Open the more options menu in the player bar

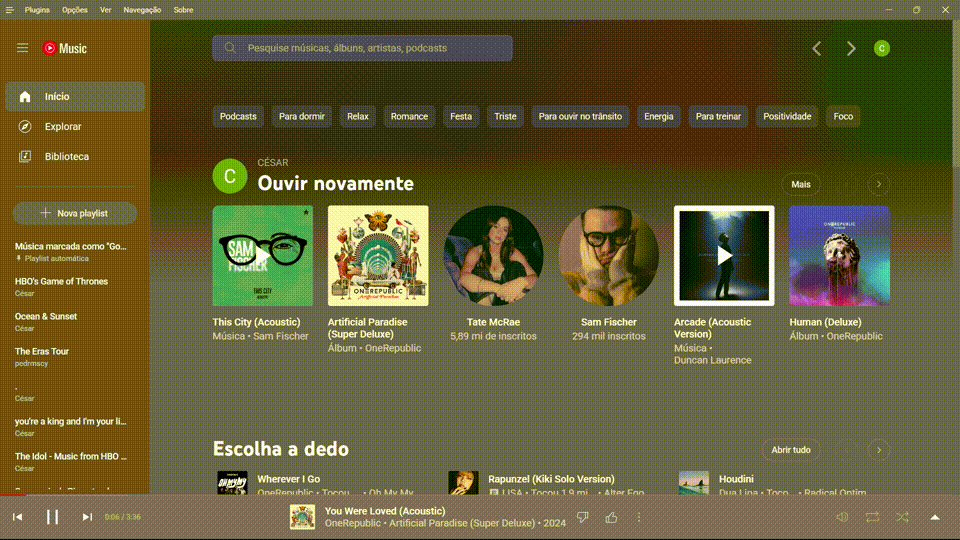click(x=639, y=517)
